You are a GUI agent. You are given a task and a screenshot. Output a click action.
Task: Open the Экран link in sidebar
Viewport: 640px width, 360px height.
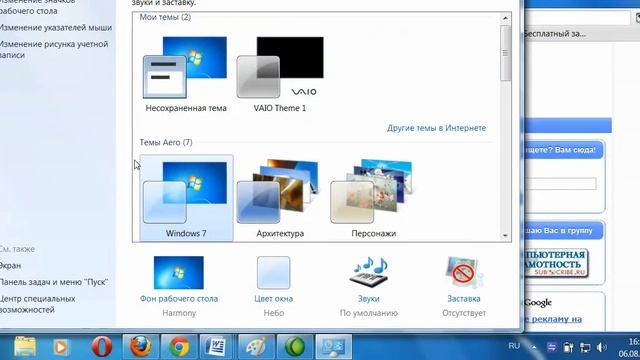(x=10, y=266)
